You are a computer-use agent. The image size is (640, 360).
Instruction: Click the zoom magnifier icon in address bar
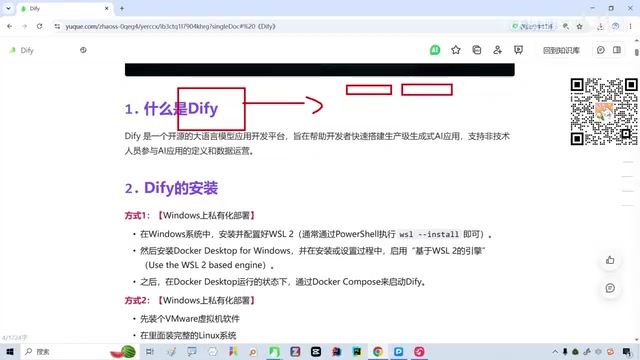(566, 26)
